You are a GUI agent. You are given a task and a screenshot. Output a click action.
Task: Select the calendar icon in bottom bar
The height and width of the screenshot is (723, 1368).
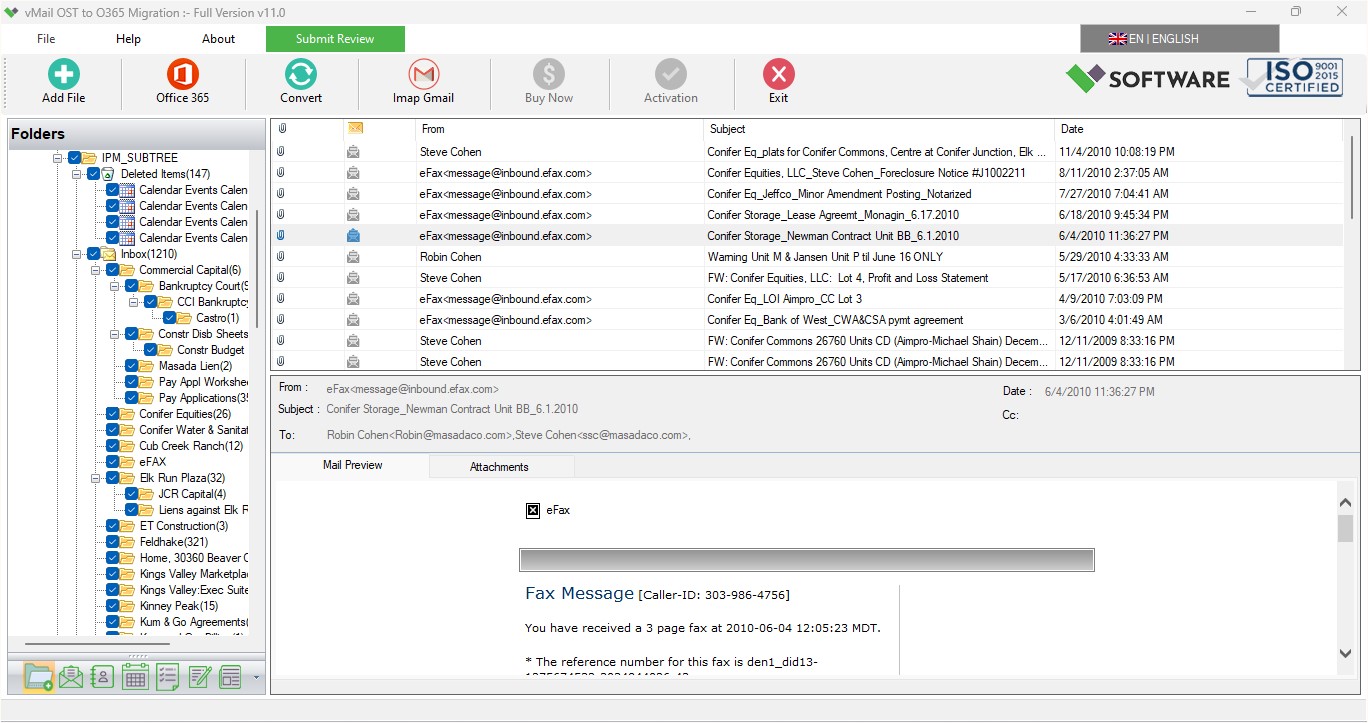[135, 677]
